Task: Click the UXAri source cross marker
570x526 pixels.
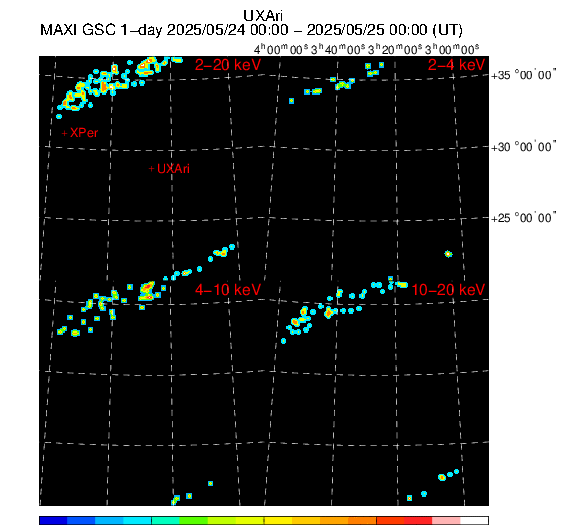Action: click(152, 169)
